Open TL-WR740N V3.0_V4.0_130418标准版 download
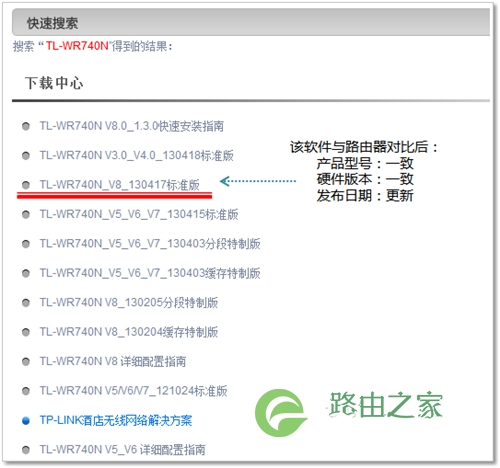 [136, 155]
